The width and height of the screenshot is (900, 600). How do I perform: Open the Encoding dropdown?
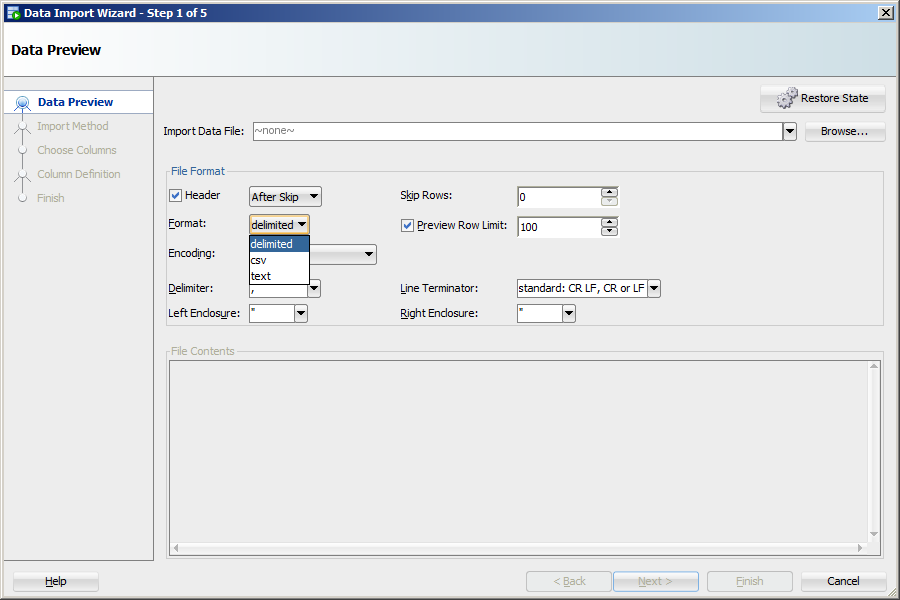pyautogui.click(x=368, y=254)
